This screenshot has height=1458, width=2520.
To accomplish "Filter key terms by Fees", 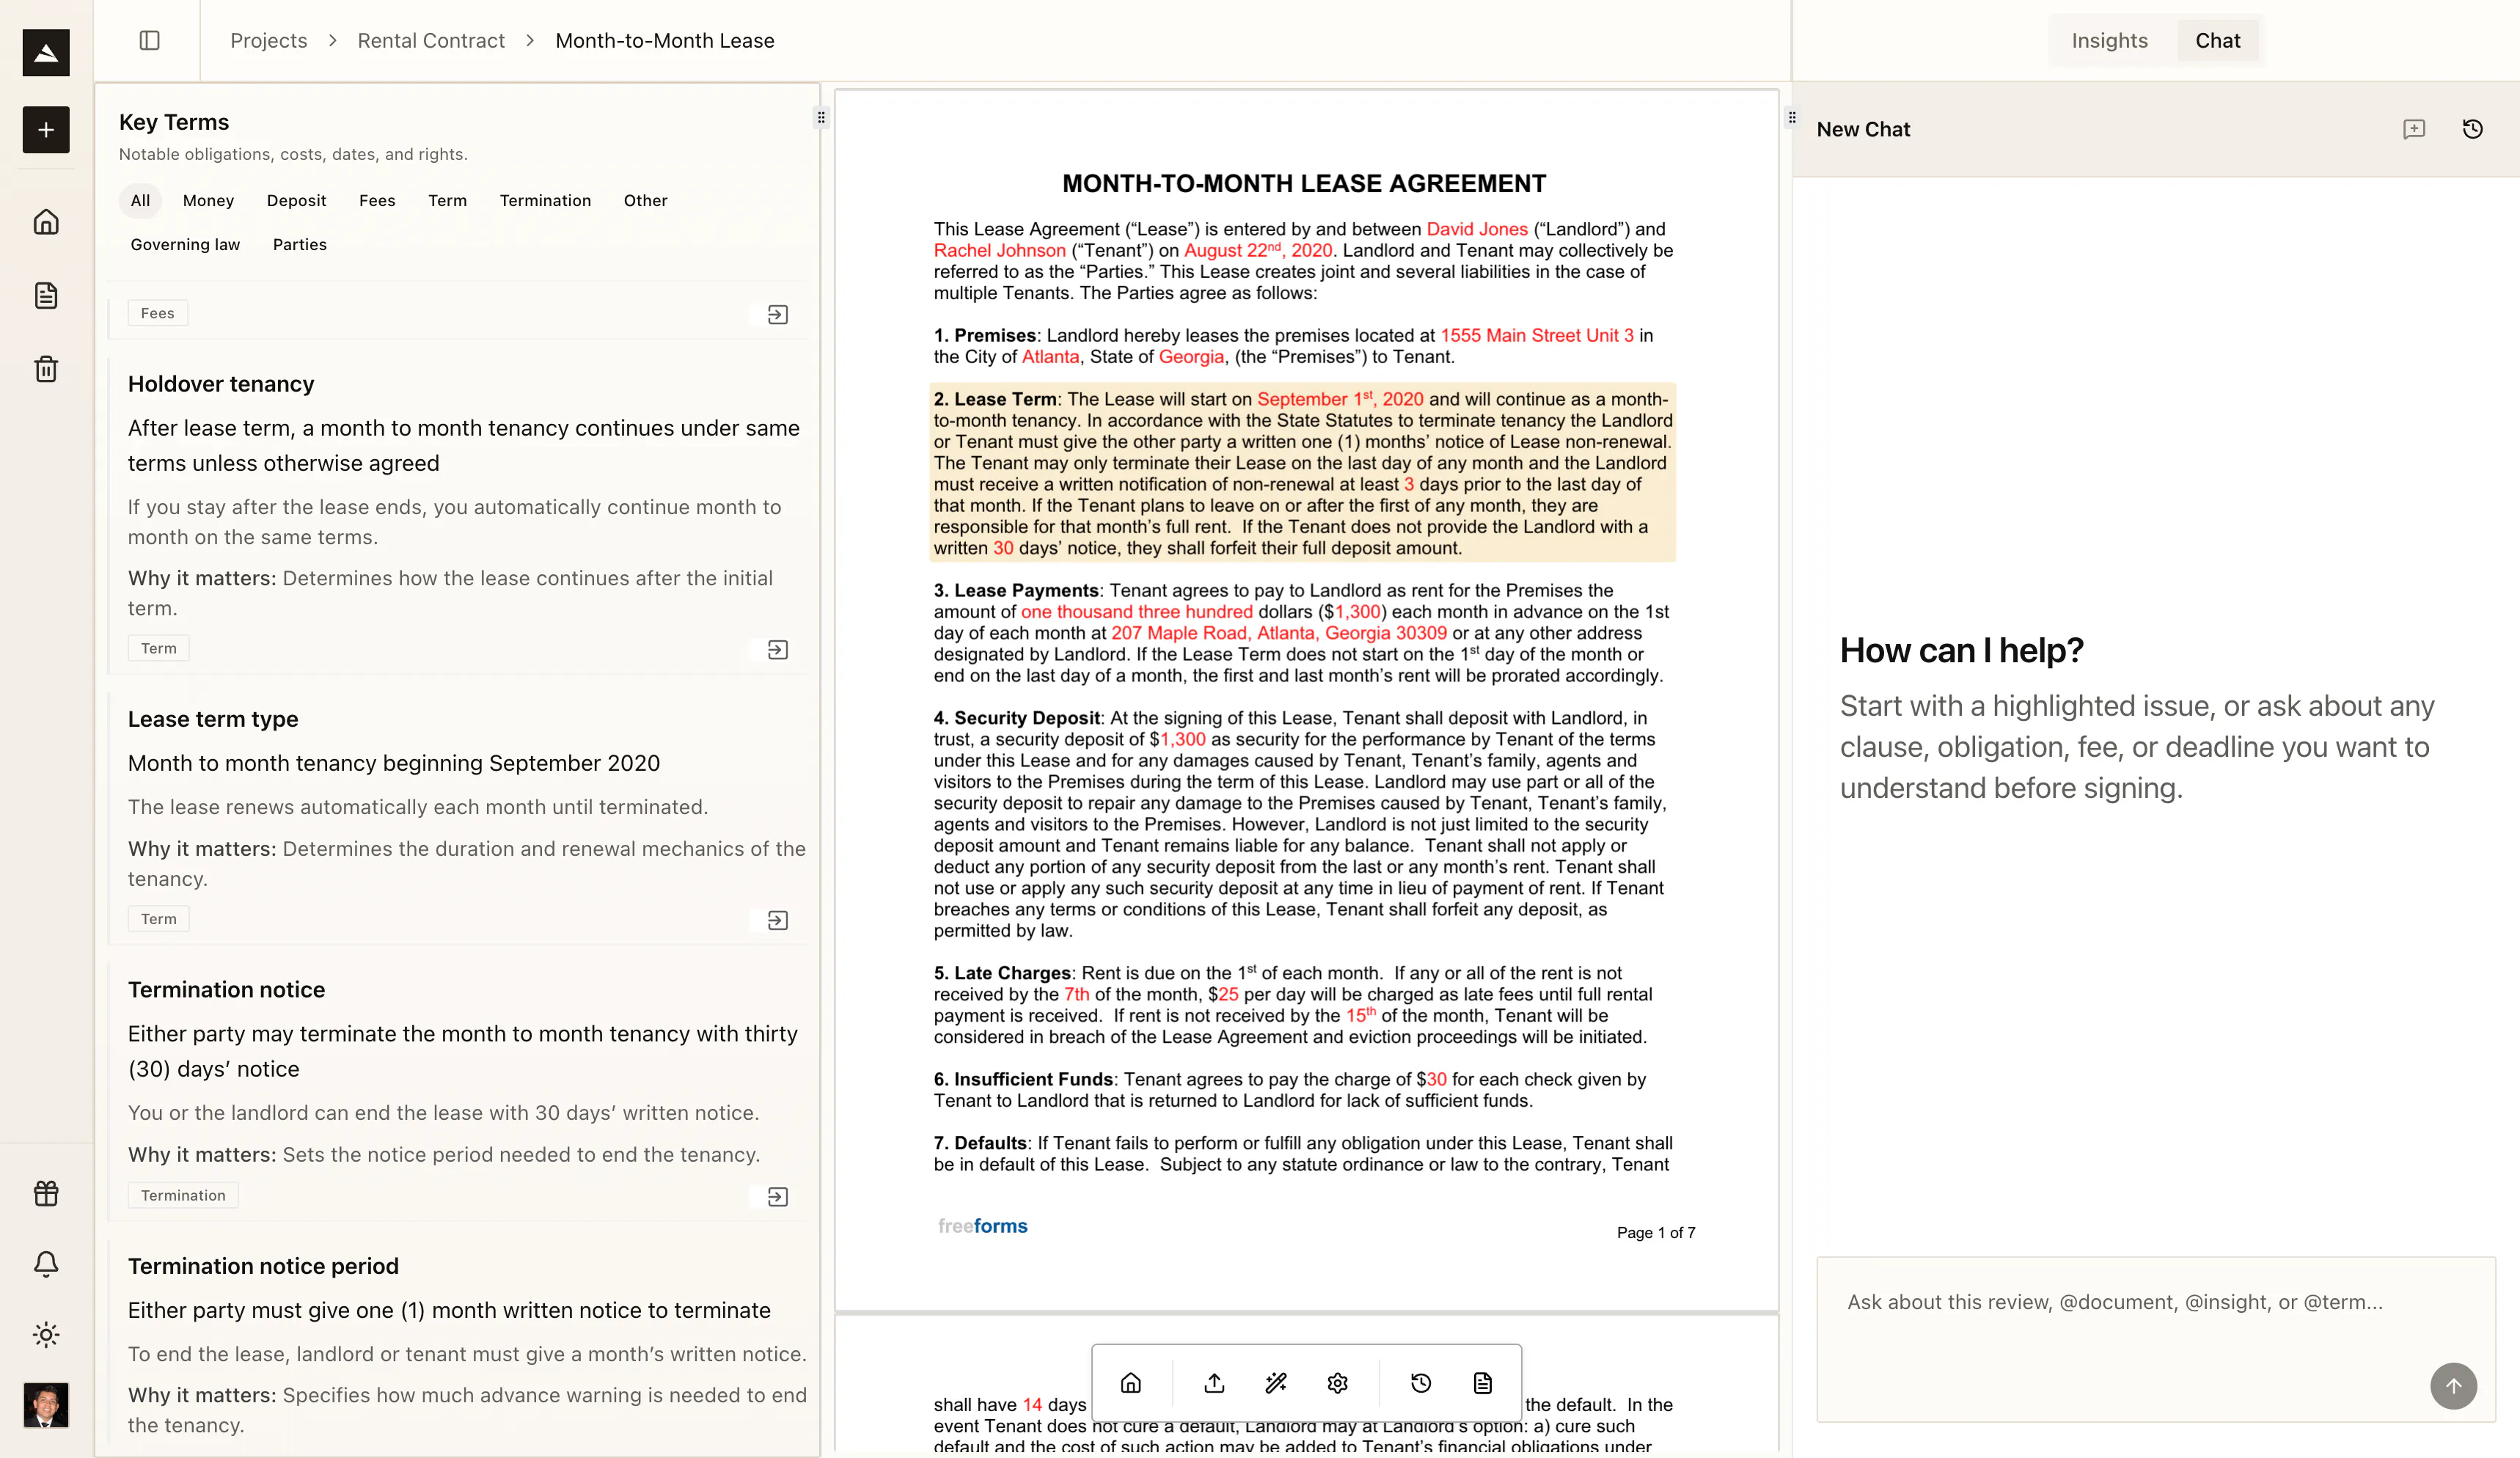I will pos(377,200).
